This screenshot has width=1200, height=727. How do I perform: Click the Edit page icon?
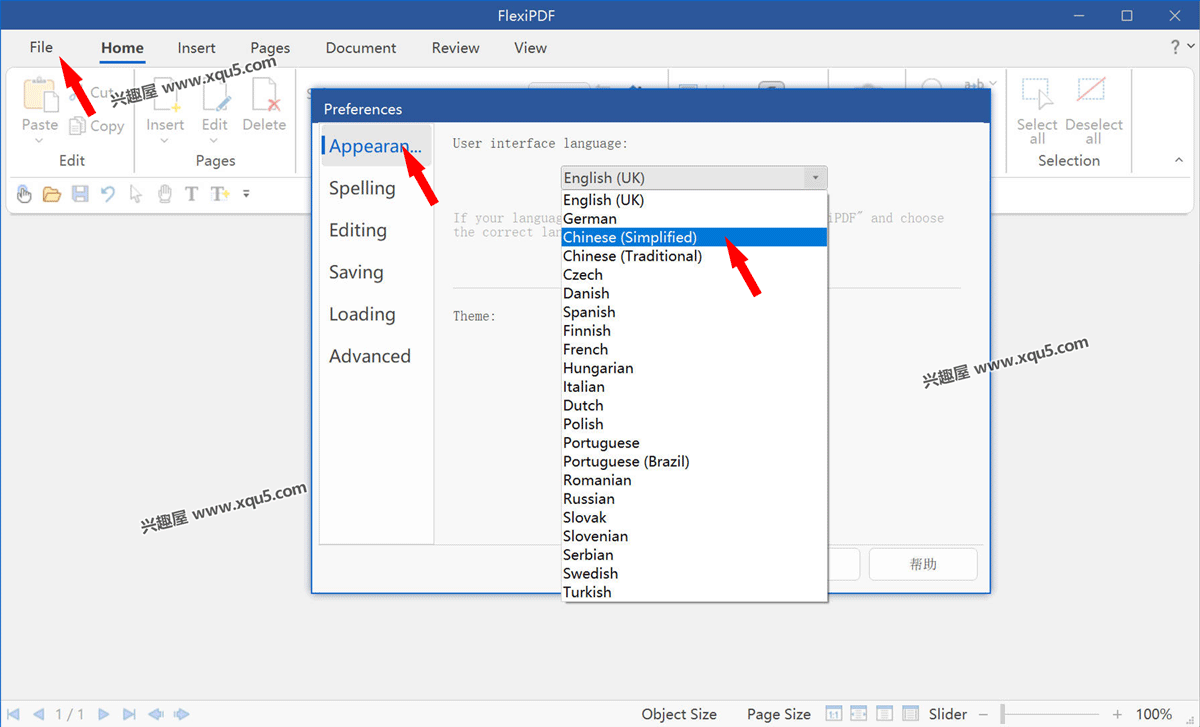(x=215, y=94)
